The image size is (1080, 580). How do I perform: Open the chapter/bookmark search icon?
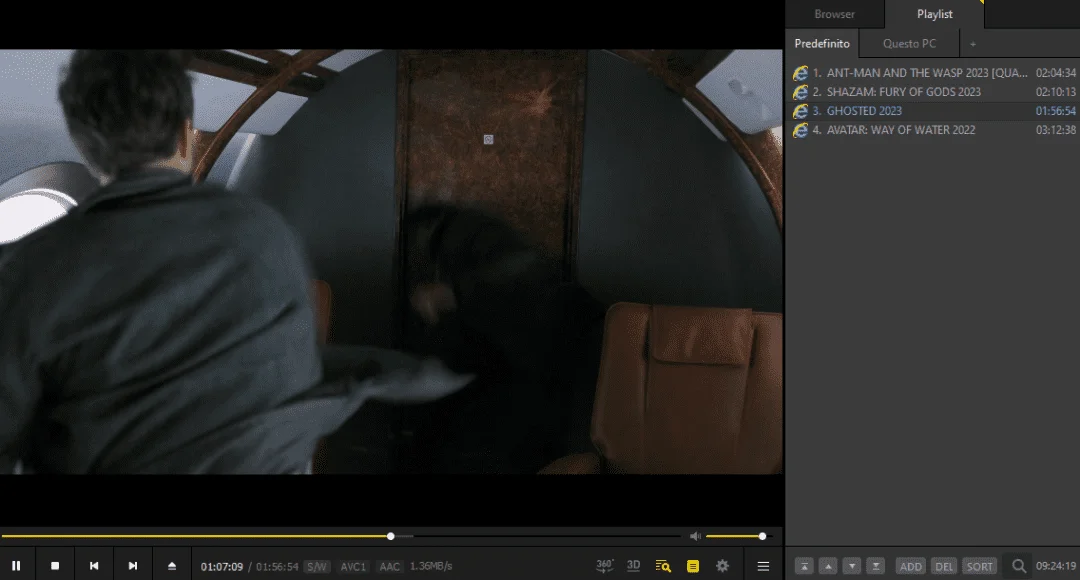click(x=663, y=566)
